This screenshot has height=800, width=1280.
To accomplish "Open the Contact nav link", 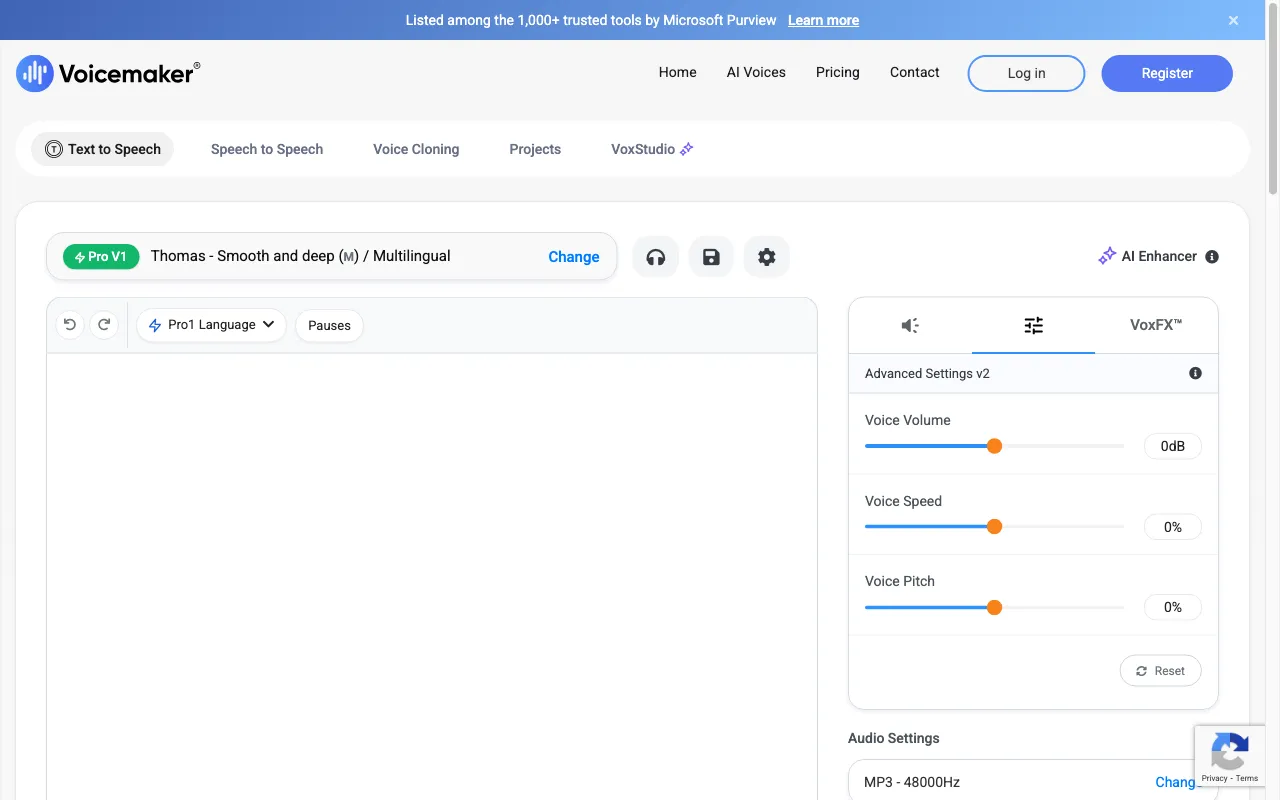I will (x=915, y=72).
